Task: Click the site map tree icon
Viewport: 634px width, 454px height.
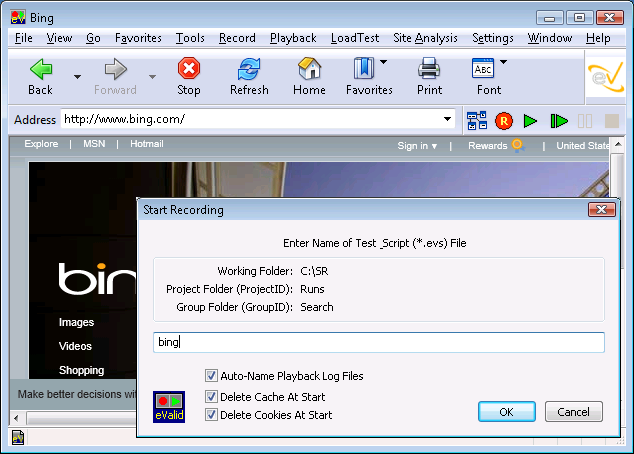Action: (x=477, y=121)
